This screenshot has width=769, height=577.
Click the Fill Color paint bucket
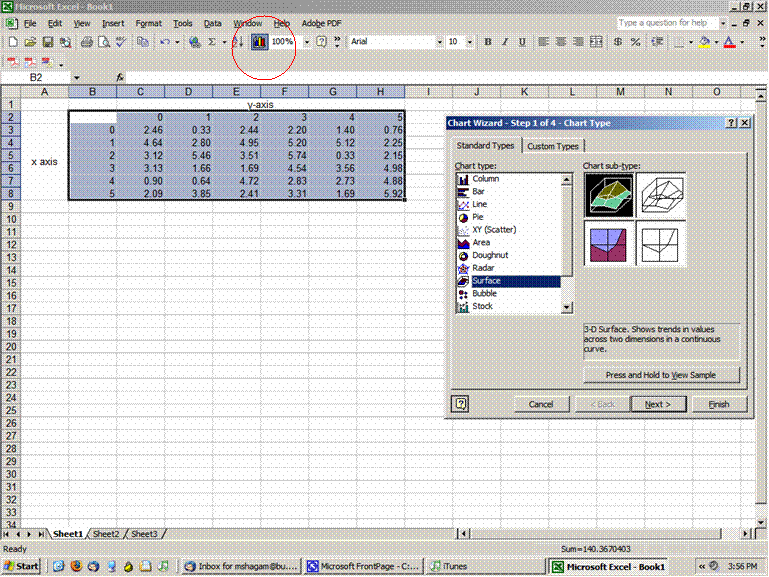click(704, 42)
